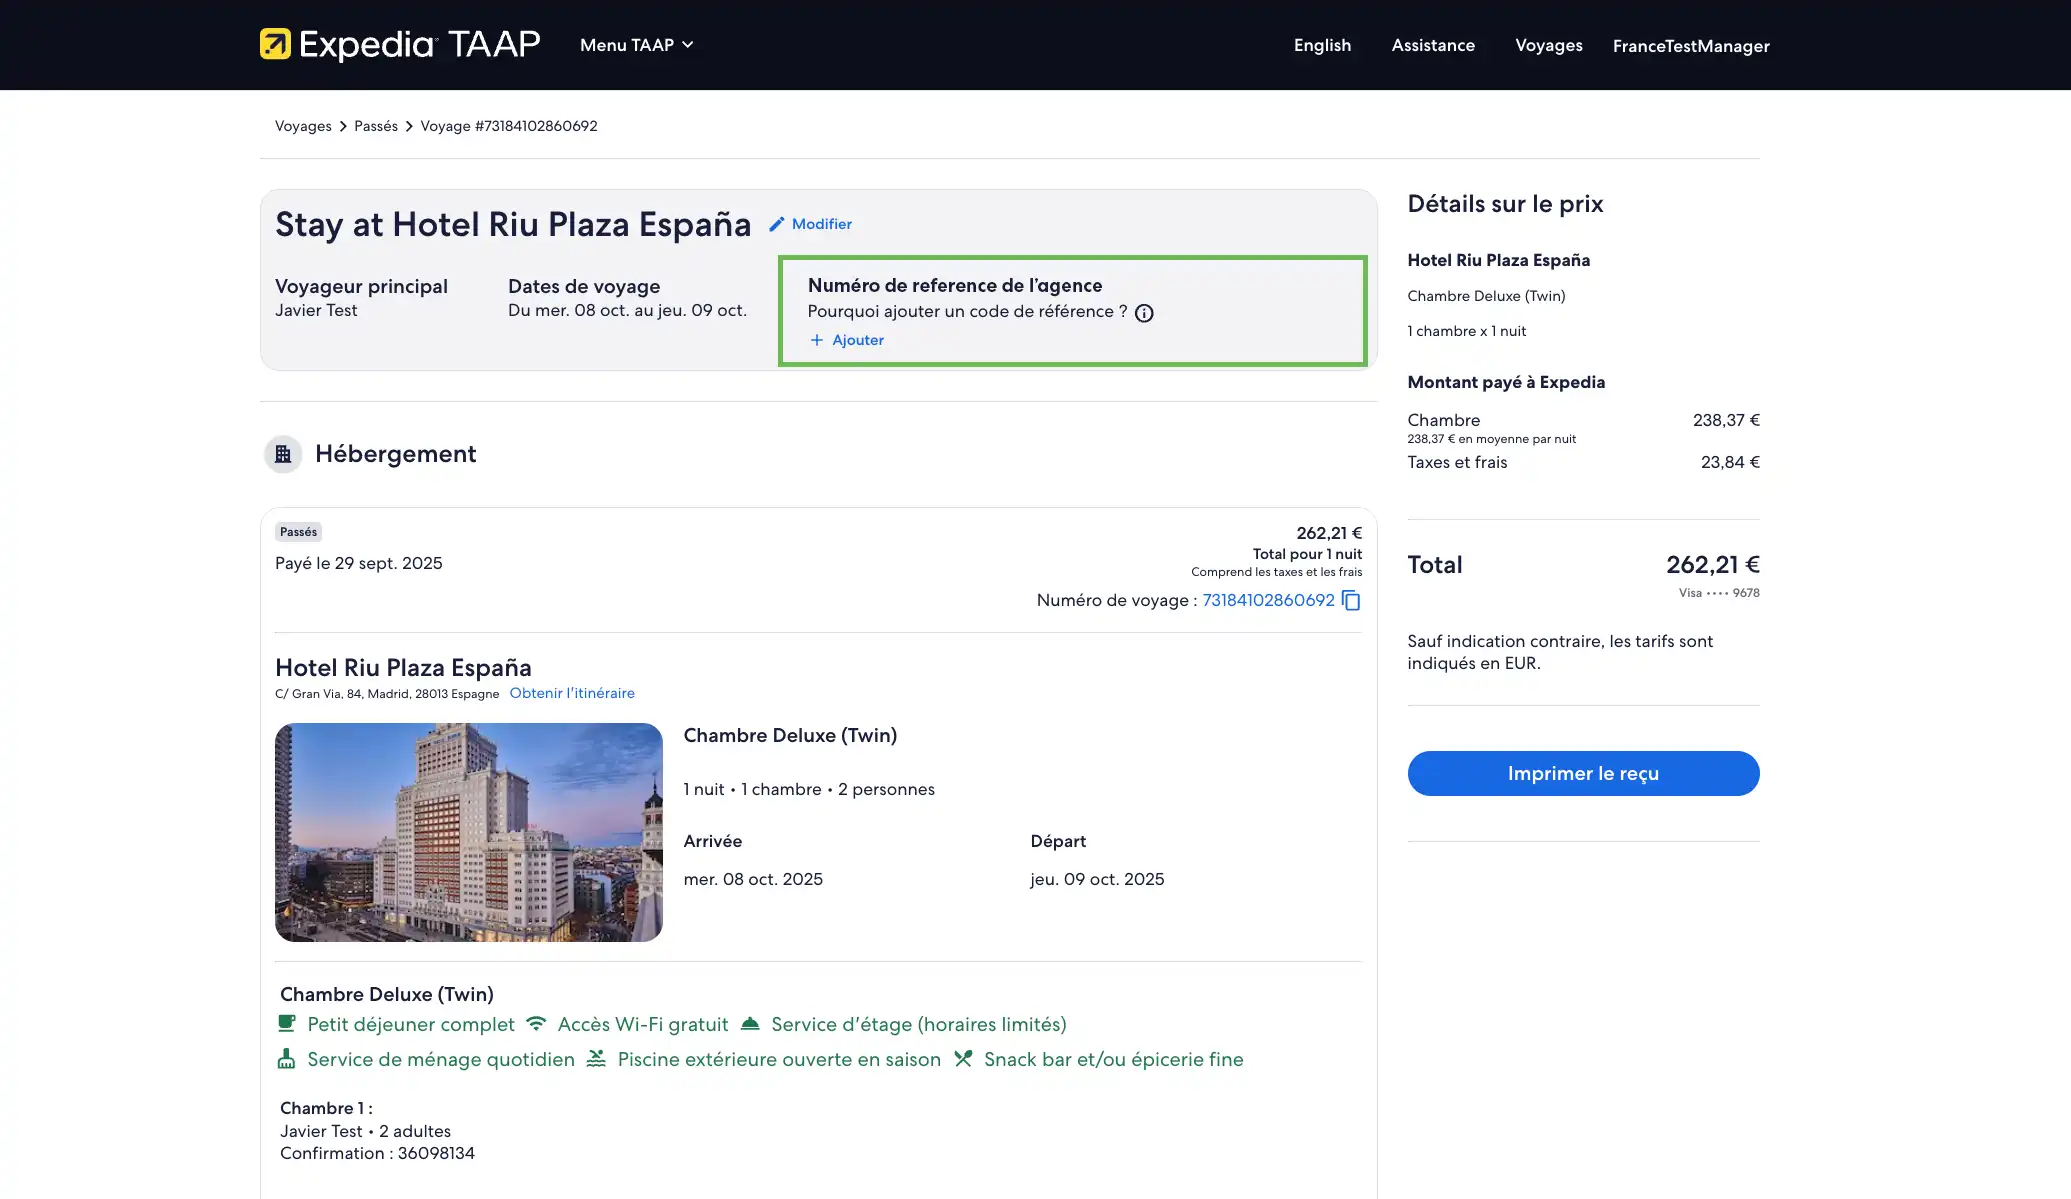Click Petit déjeuner complet amenity text
Image resolution: width=2071 pixels, height=1199 pixels.
(x=411, y=1024)
